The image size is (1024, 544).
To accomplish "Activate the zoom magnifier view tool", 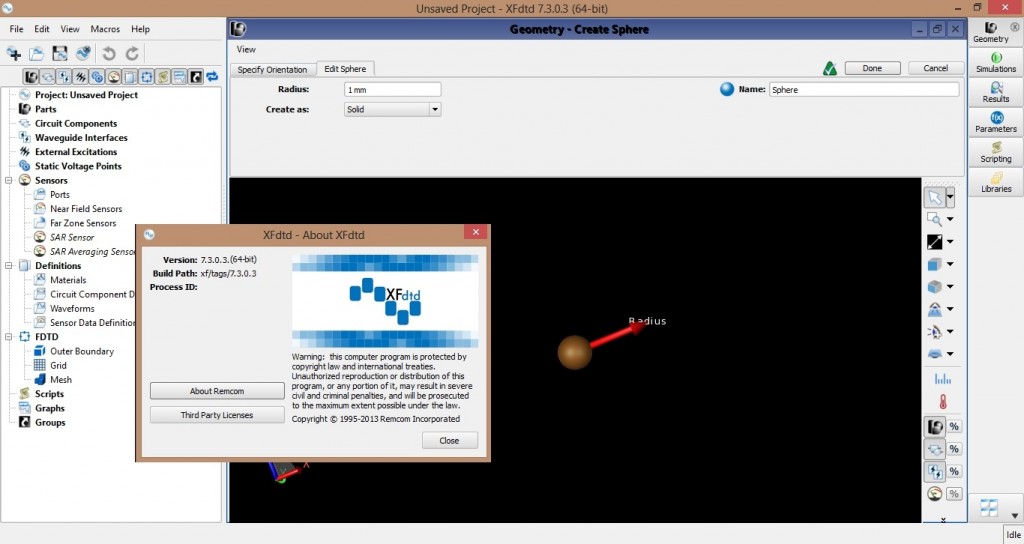I will [x=935, y=219].
